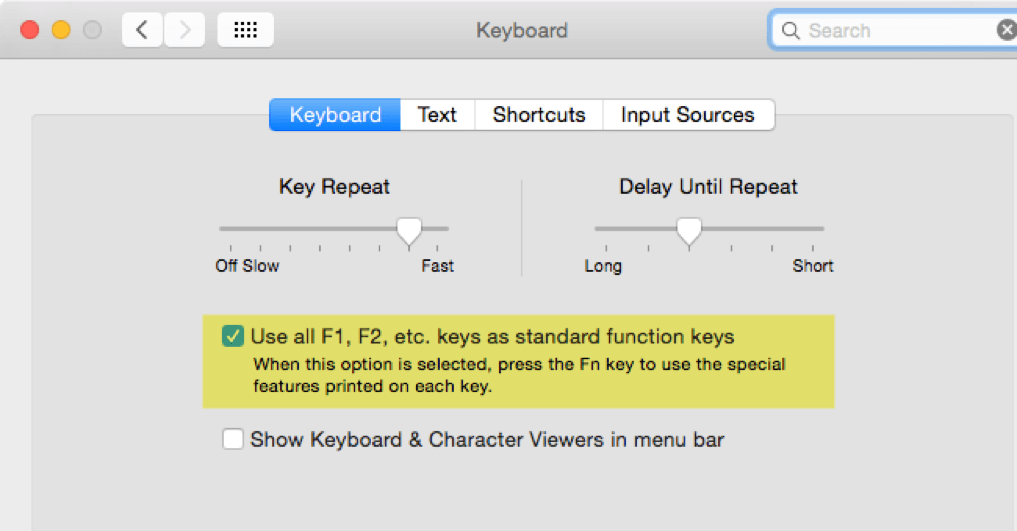Click the Show Keyboard & Character Viewers label

[487, 440]
